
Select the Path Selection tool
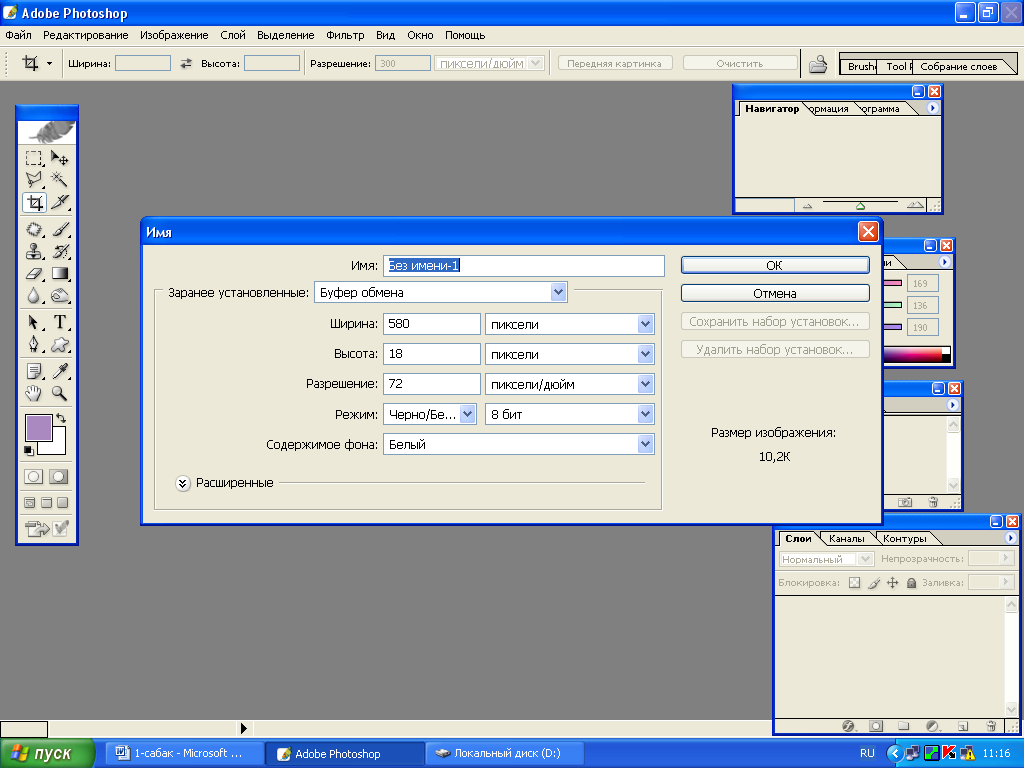point(34,322)
